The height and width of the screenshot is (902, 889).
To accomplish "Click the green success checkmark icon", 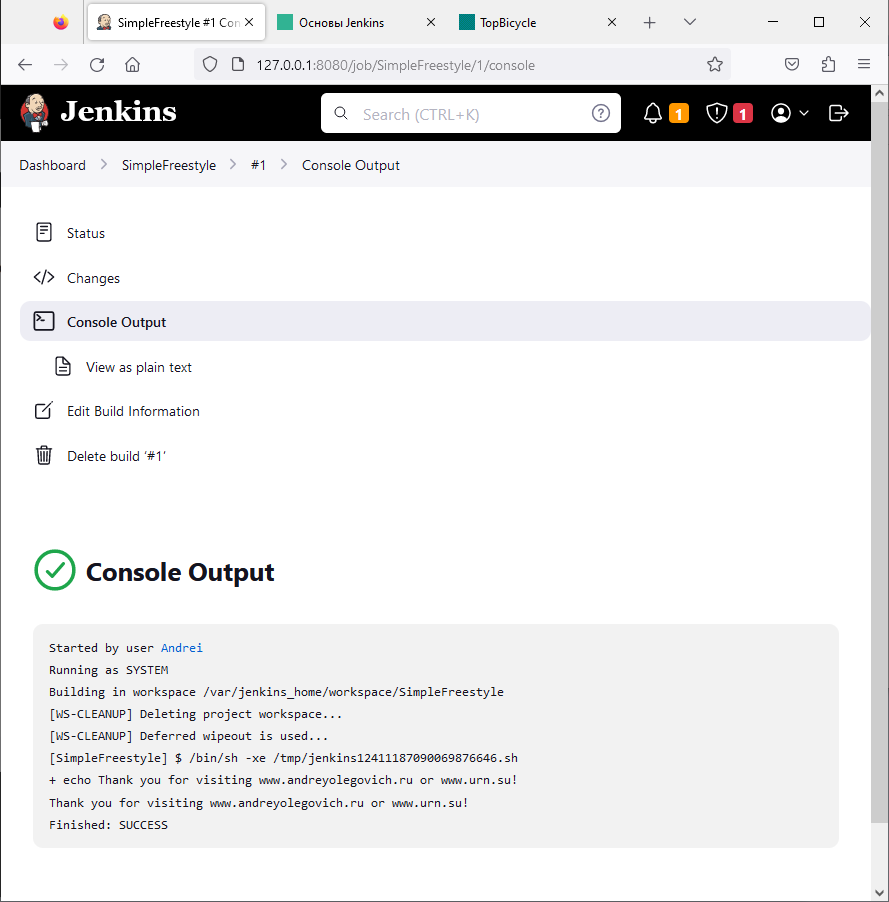I will (55, 570).
